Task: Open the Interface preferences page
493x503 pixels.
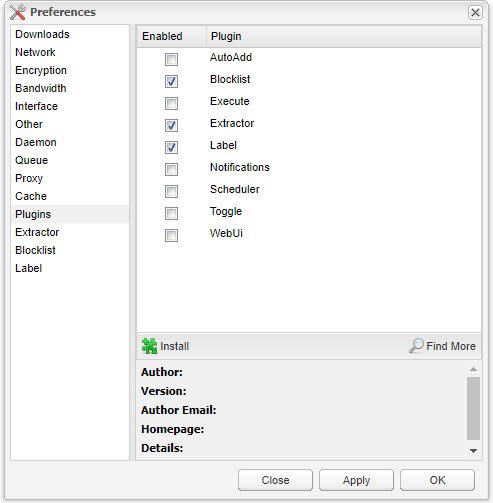Action: pyautogui.click(x=70, y=106)
